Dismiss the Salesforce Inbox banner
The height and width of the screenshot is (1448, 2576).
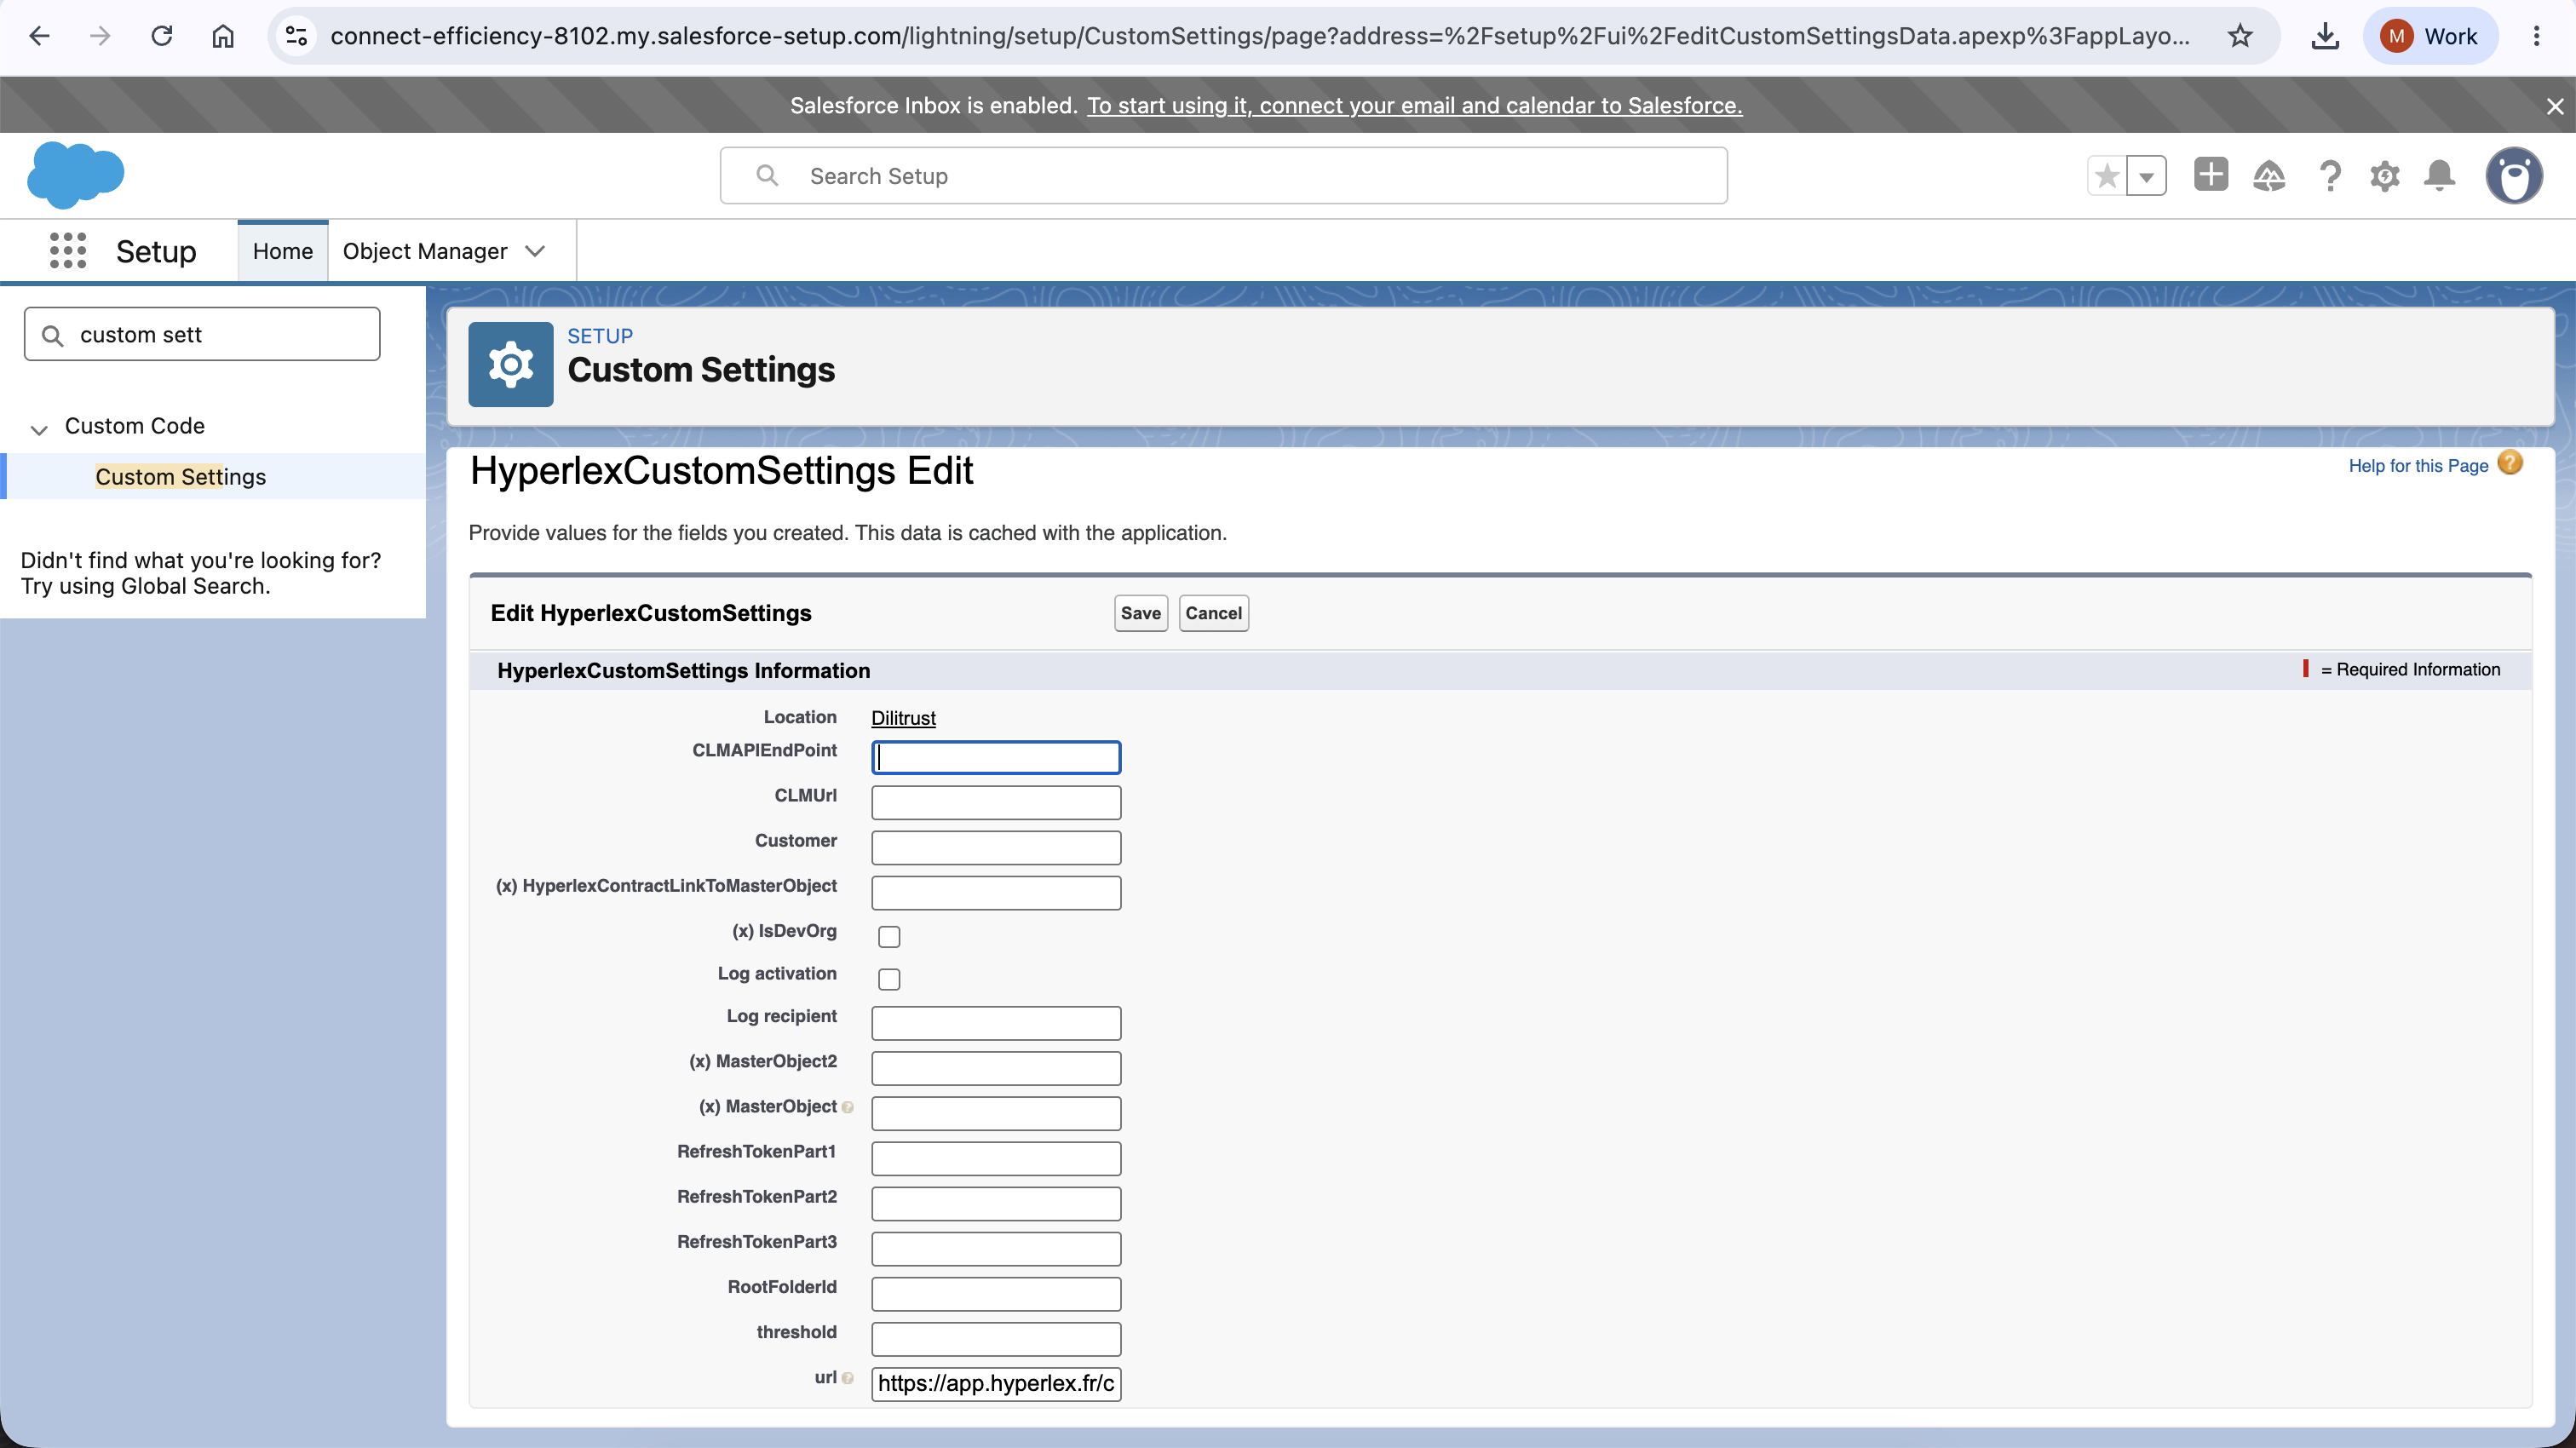(2555, 106)
